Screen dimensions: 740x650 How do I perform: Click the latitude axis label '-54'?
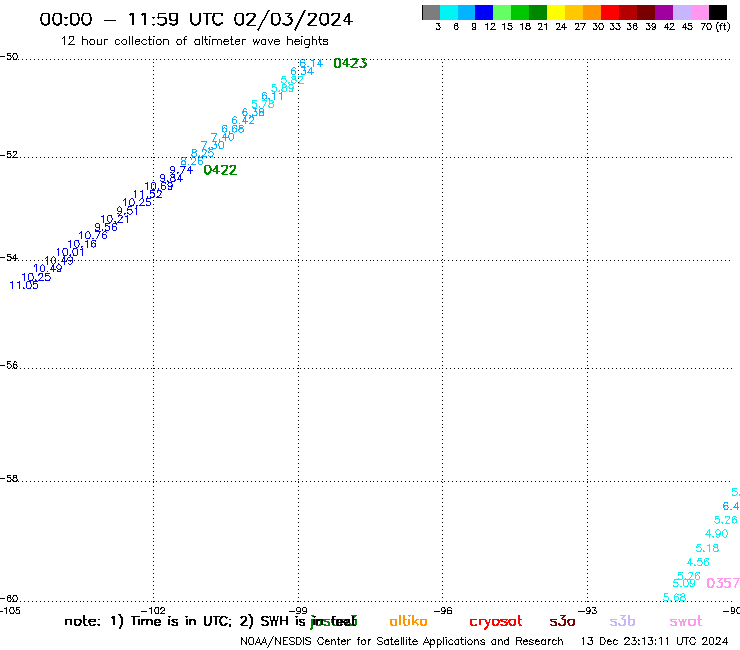click(9, 258)
